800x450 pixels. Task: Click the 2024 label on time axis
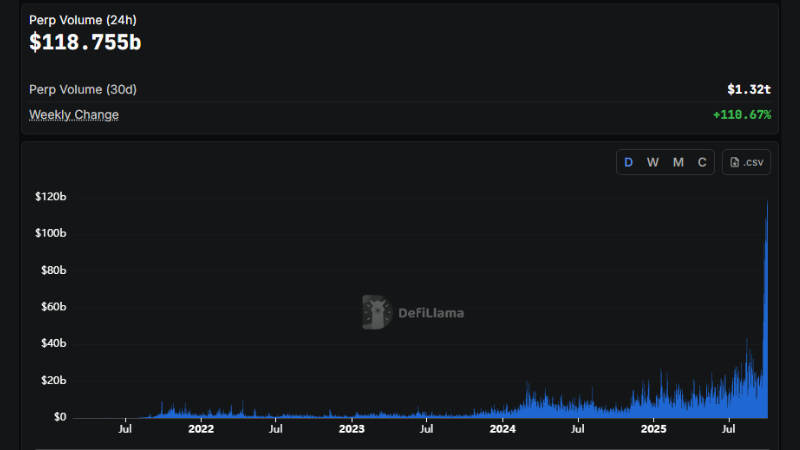pyautogui.click(x=502, y=429)
